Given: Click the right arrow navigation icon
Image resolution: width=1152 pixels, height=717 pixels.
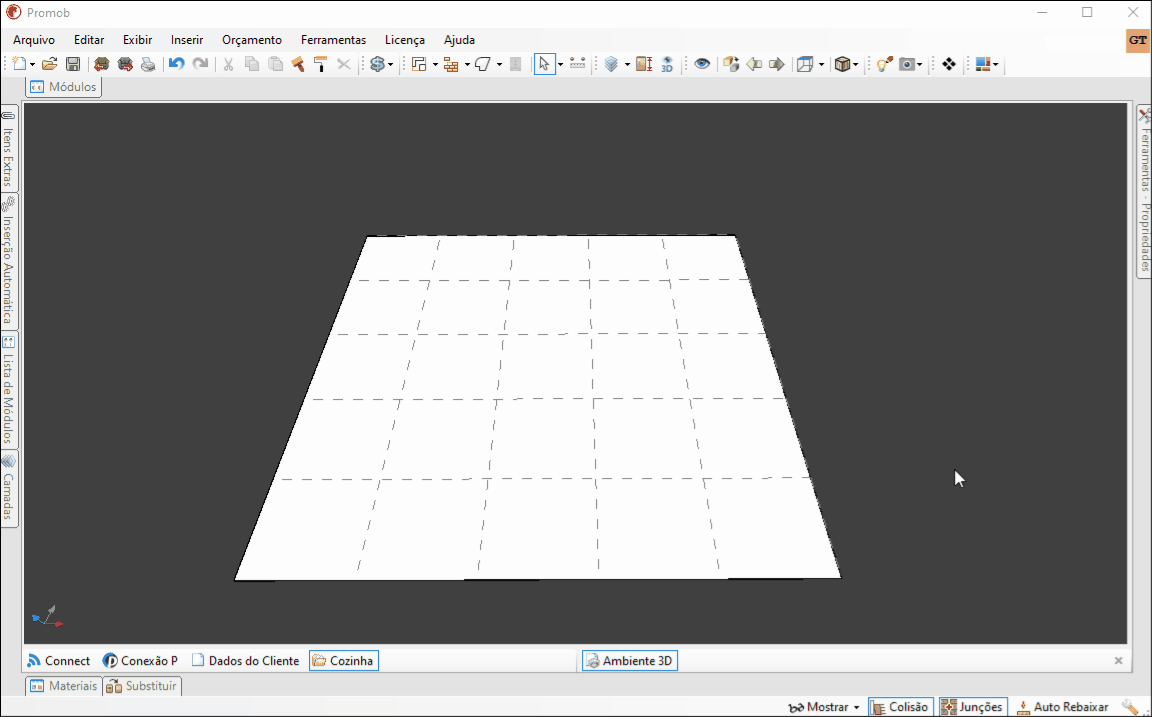Looking at the screenshot, I should coord(777,64).
